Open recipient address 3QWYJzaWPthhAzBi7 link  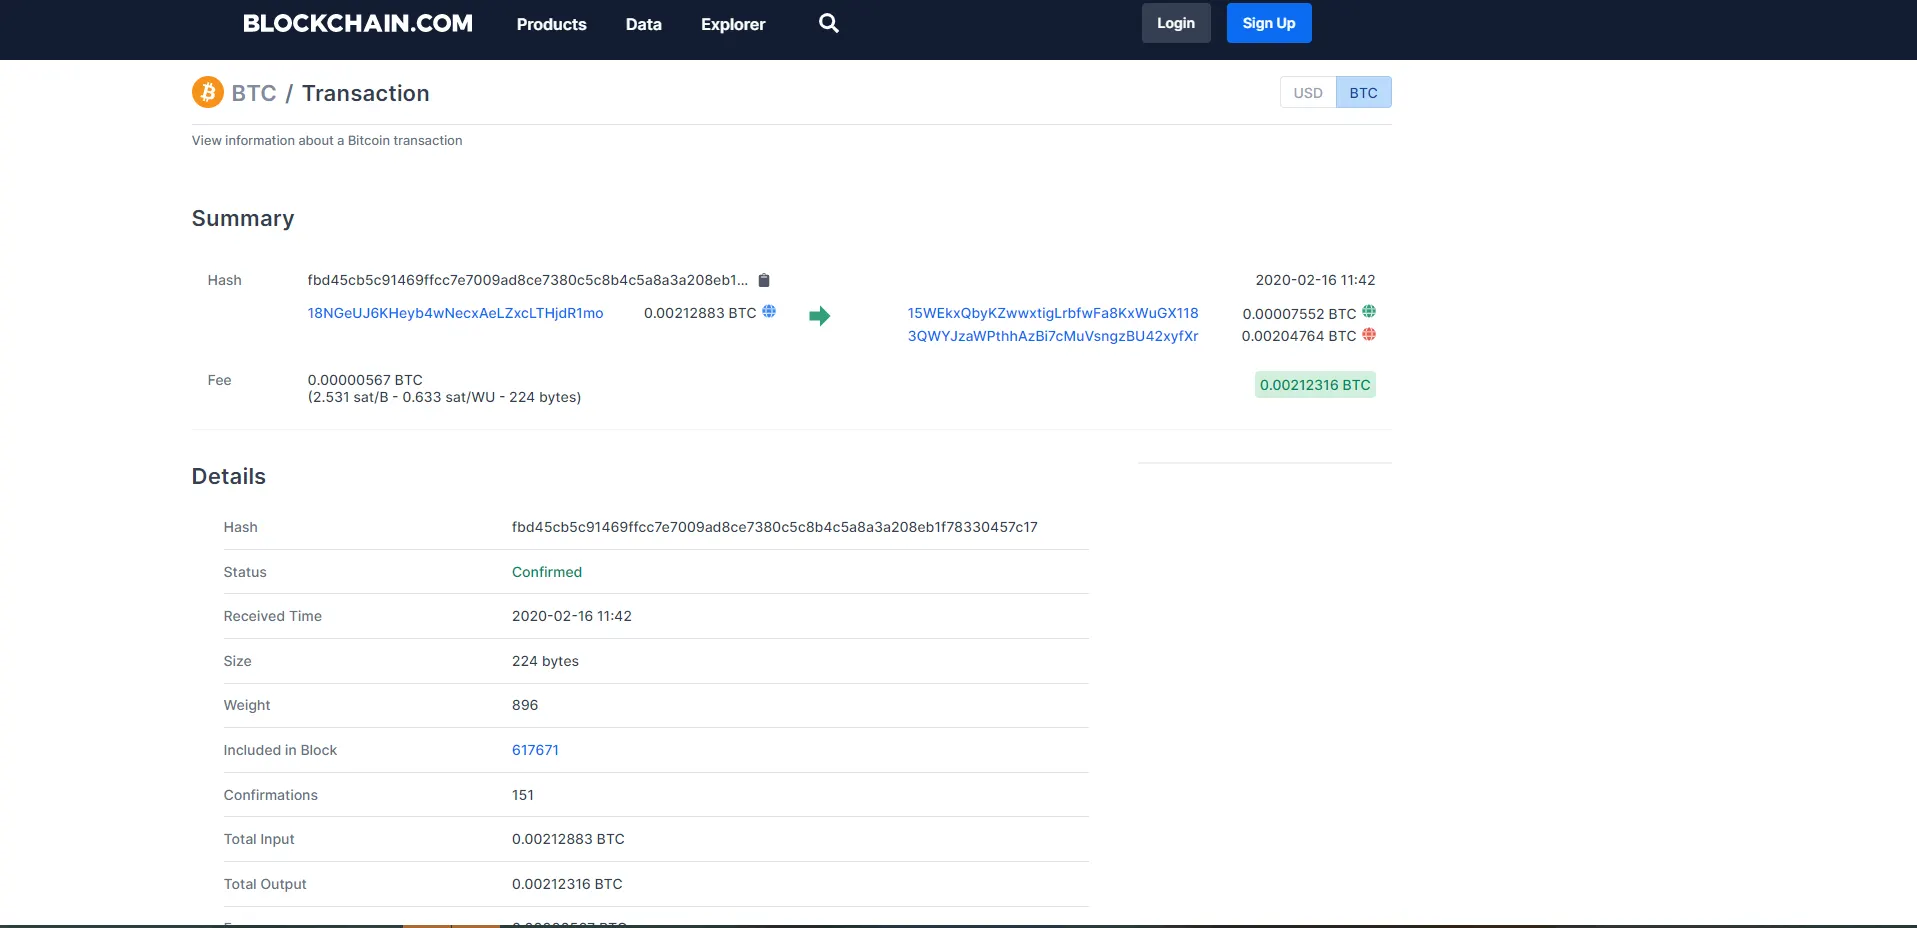pos(1052,336)
